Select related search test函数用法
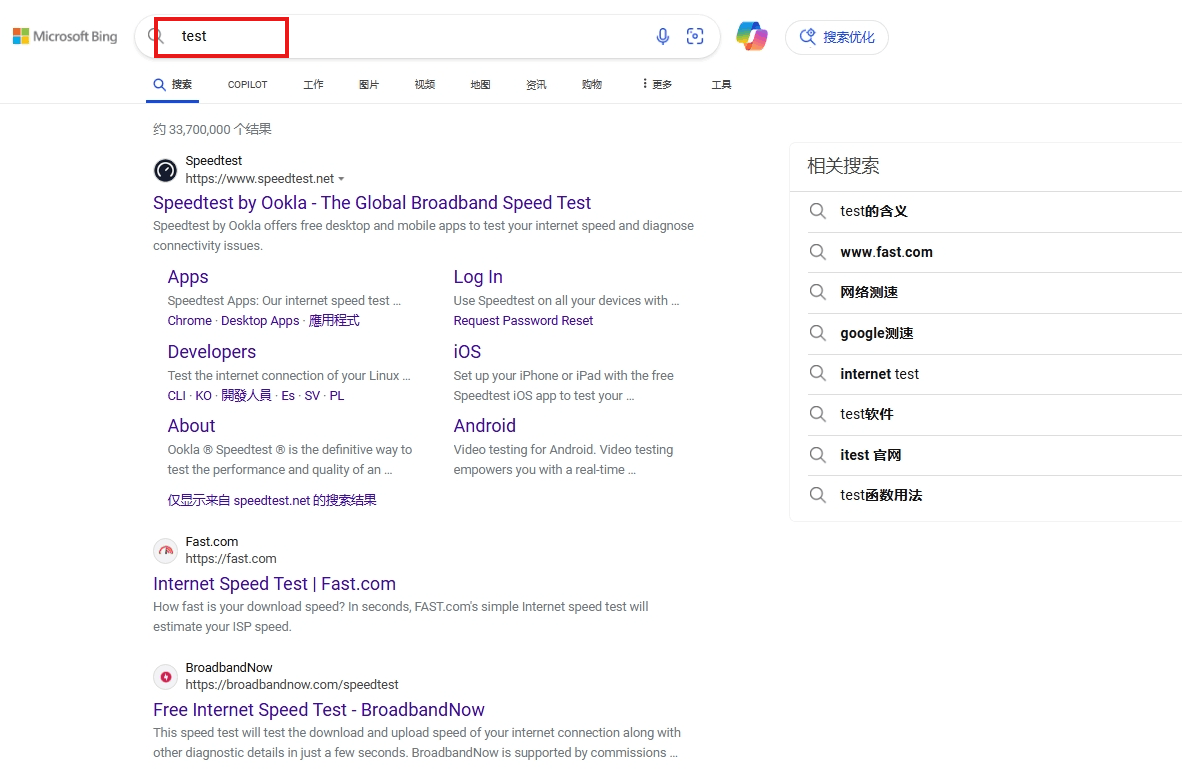1182x777 pixels. pyautogui.click(x=881, y=495)
